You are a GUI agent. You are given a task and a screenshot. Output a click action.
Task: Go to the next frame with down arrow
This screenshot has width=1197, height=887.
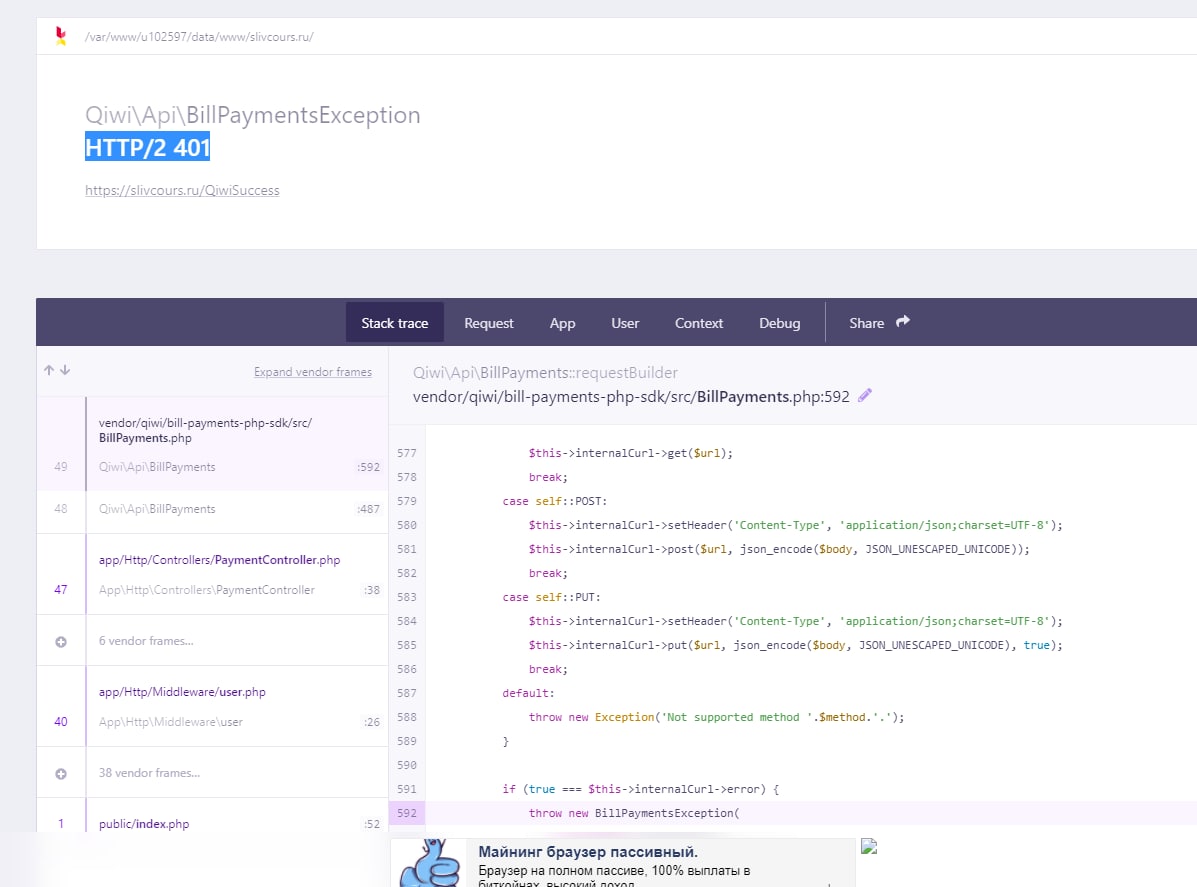[66, 370]
